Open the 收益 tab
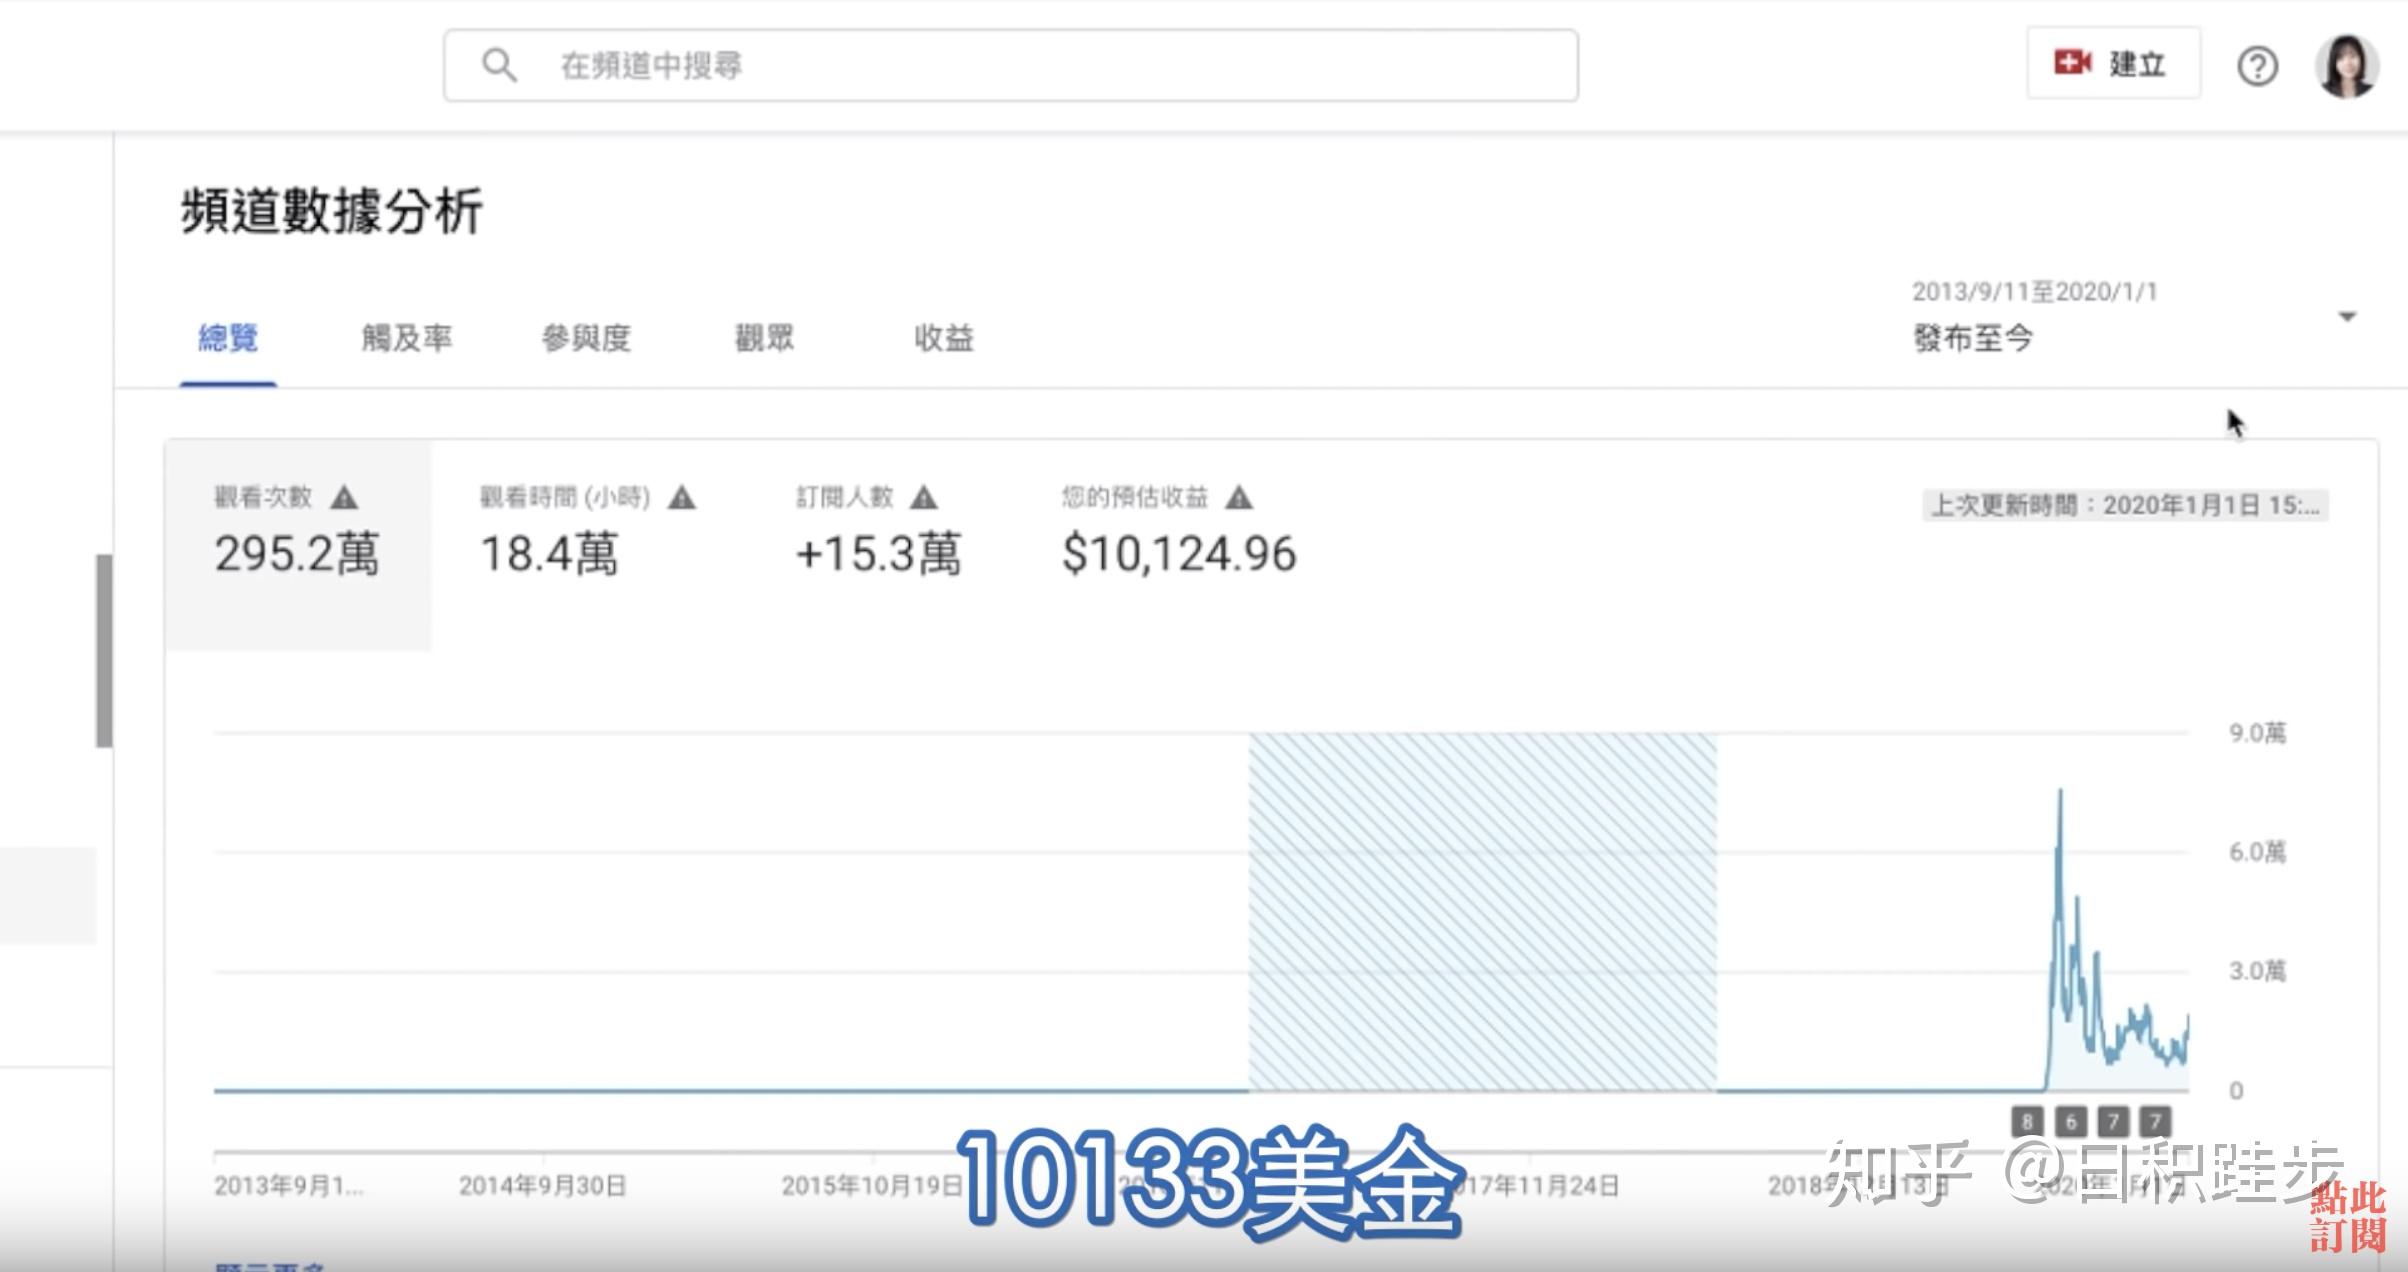The width and height of the screenshot is (2408, 1272). click(x=943, y=338)
